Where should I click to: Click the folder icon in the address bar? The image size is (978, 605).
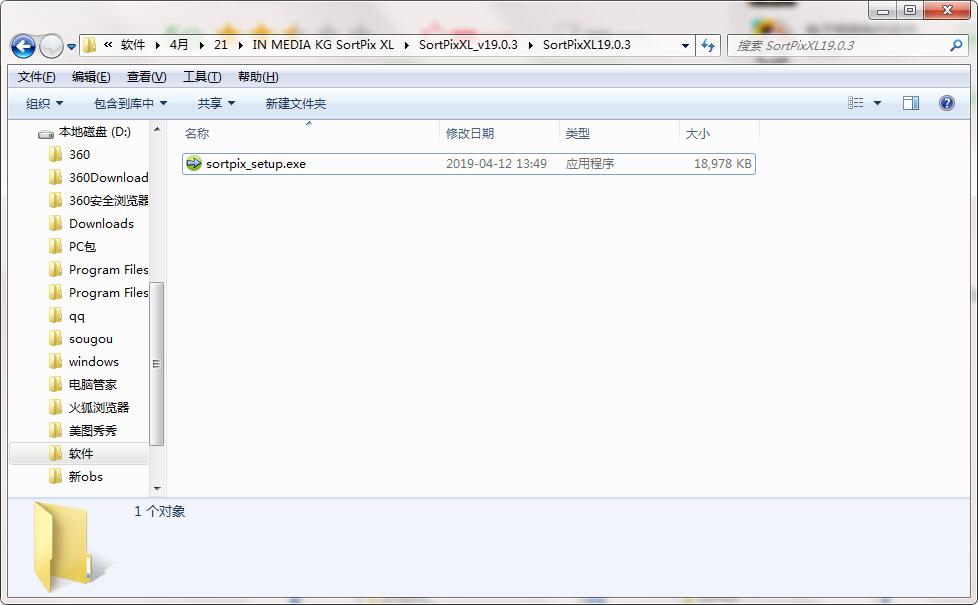90,45
